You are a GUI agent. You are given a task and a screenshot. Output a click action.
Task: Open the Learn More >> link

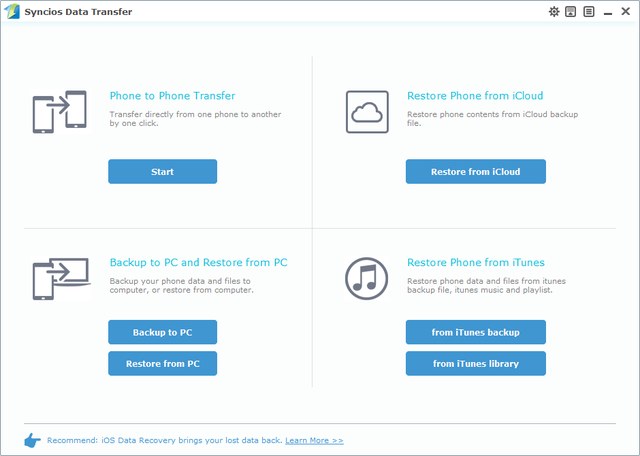[314, 440]
